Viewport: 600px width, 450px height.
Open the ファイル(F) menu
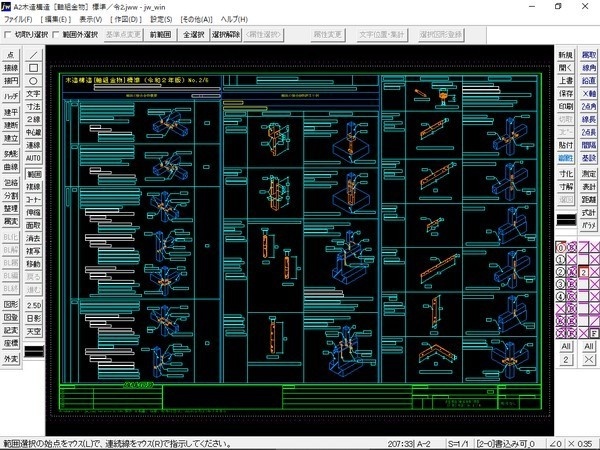pos(18,19)
